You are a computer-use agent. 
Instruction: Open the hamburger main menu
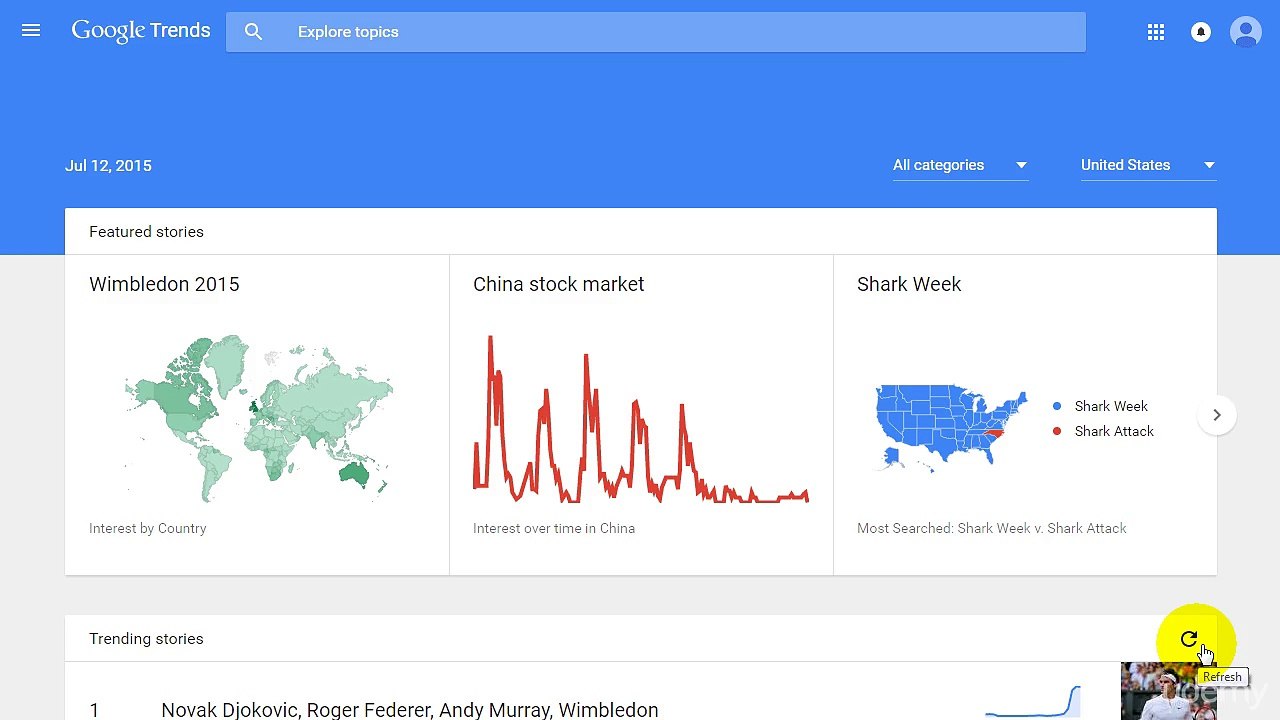(x=31, y=31)
